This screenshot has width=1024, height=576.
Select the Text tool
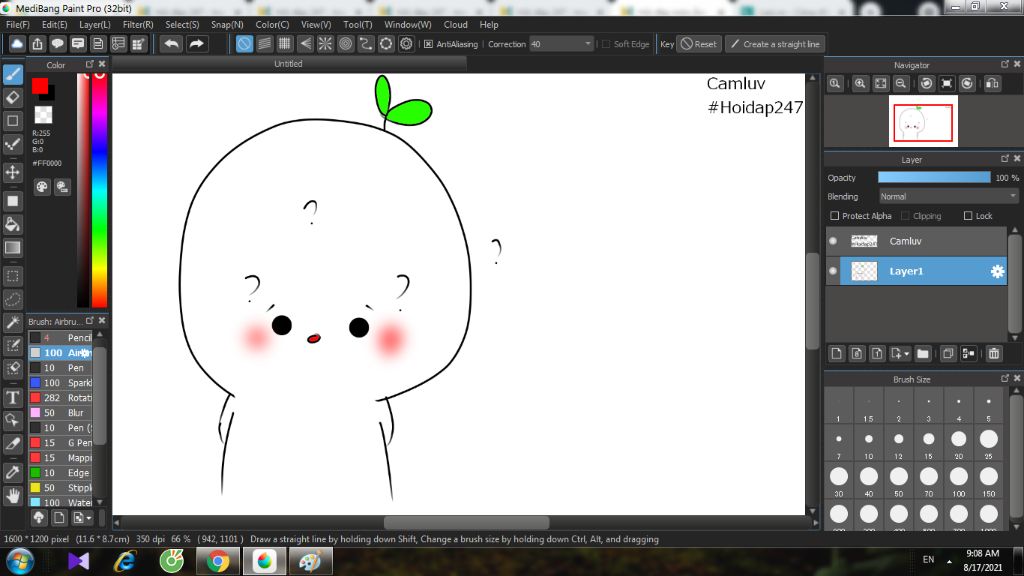[12, 397]
